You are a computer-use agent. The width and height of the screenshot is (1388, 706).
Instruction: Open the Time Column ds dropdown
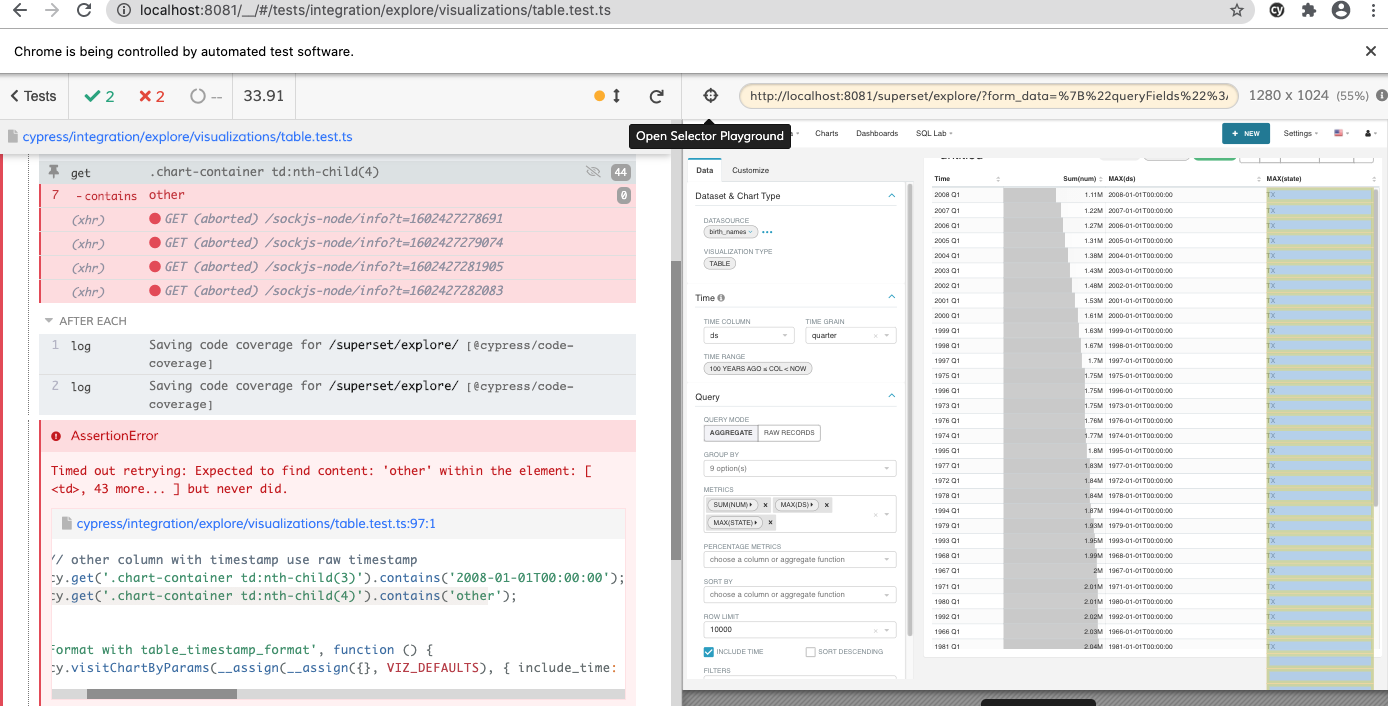tap(749, 335)
